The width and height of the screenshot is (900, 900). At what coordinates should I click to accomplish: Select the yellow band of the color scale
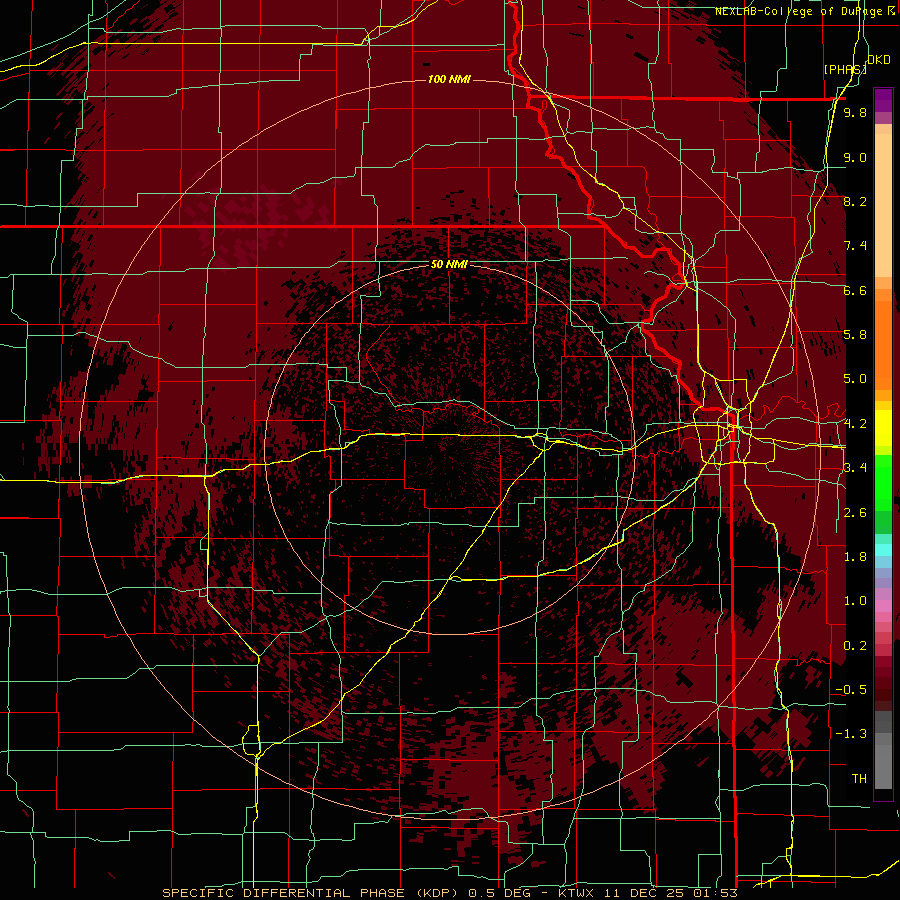883,428
